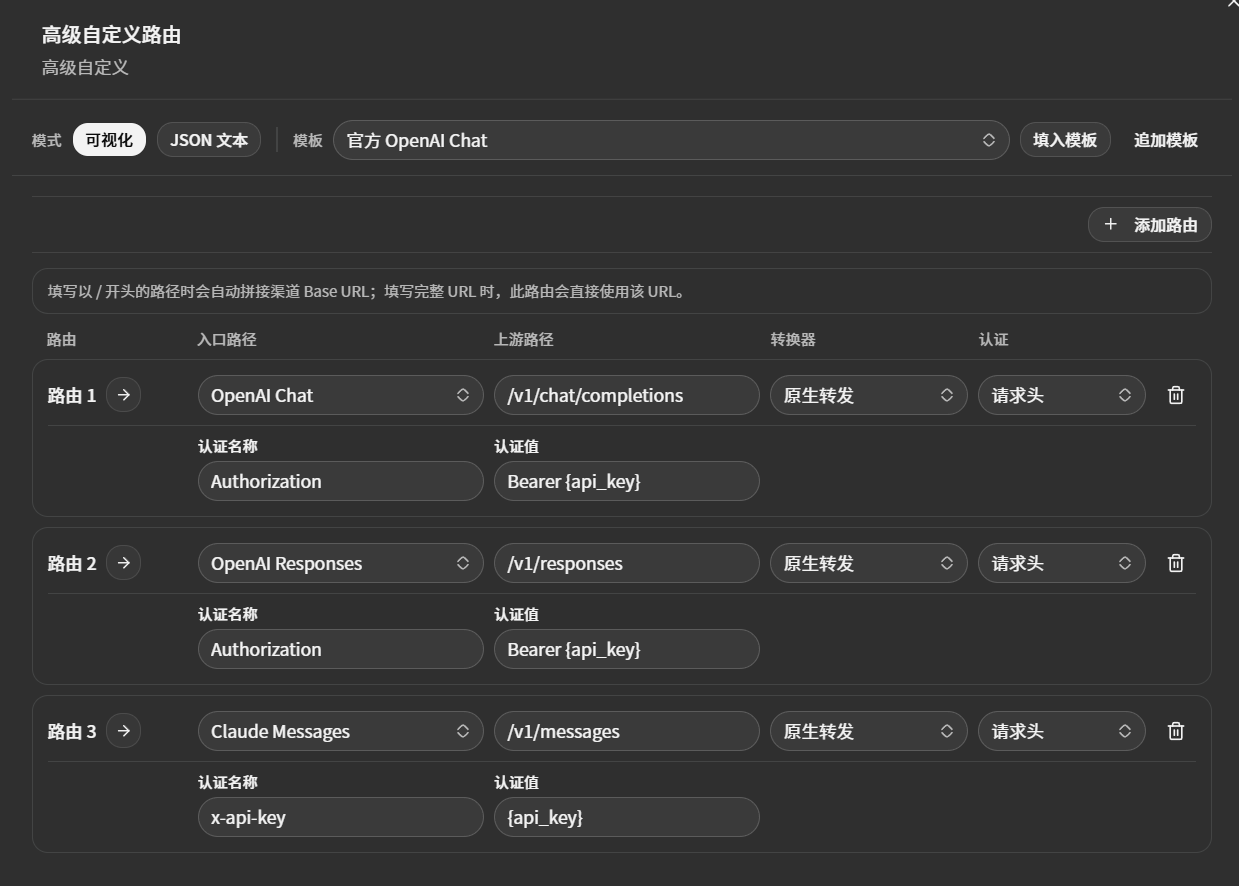Open the OpenAI Chat entry path dropdown

[x=341, y=395]
